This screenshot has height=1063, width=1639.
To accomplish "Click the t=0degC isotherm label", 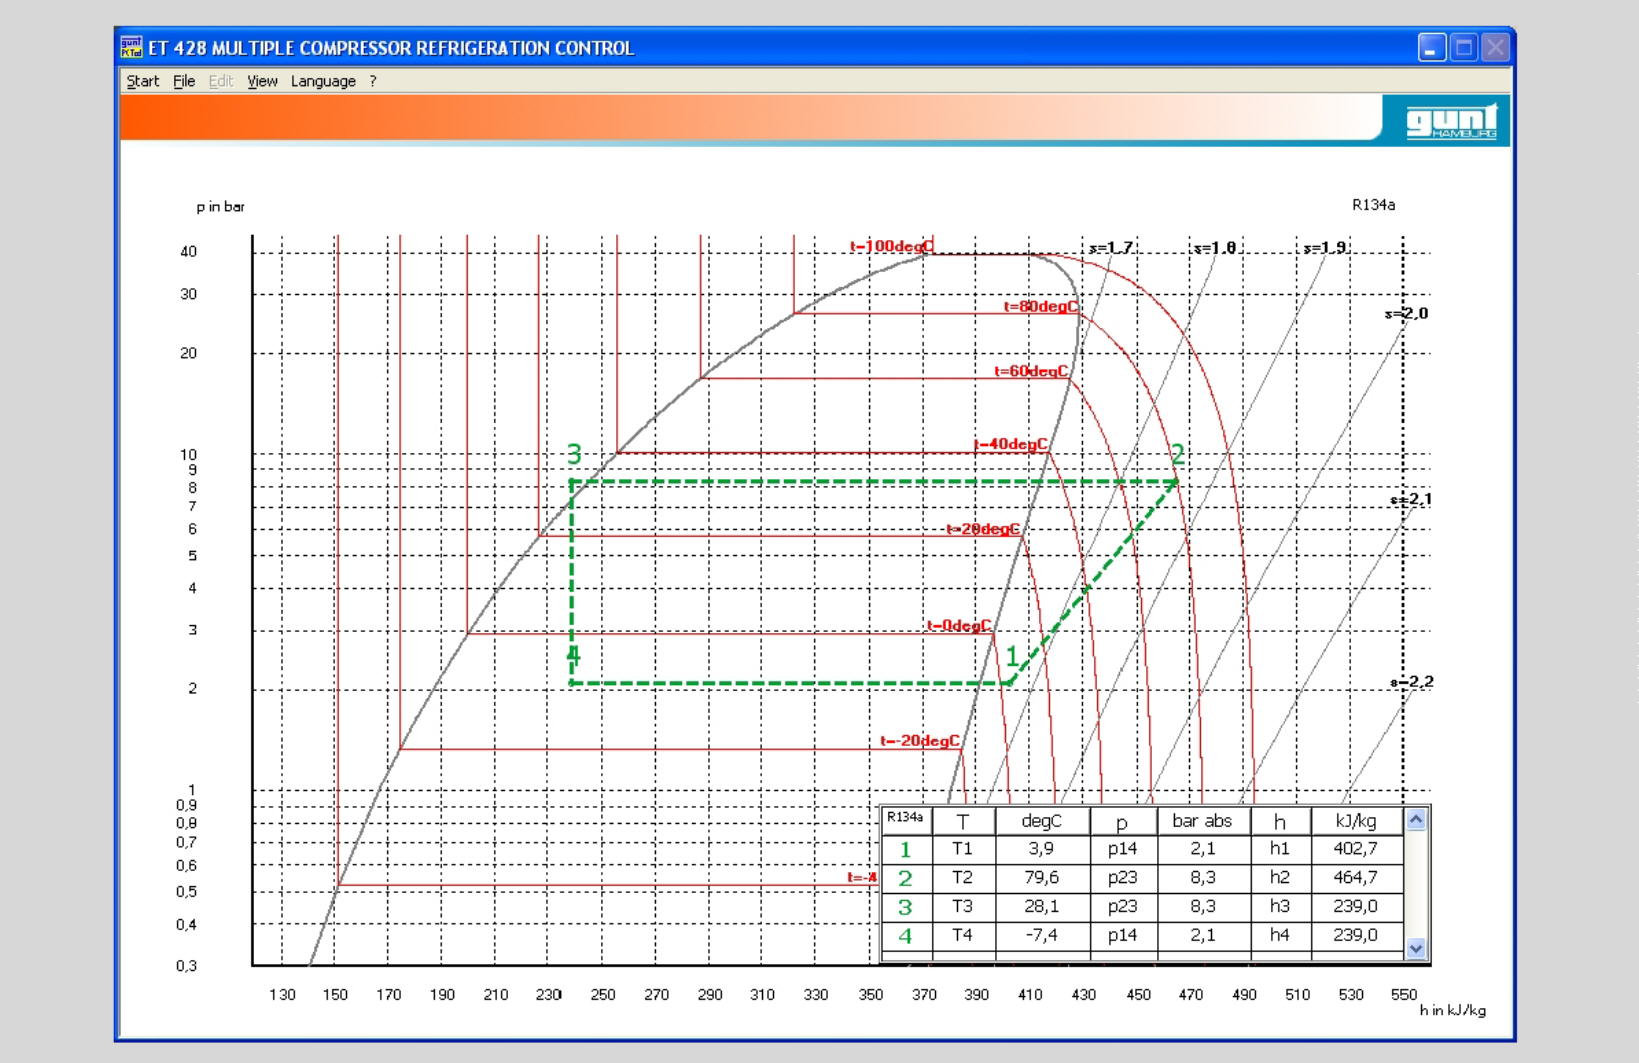I will pyautogui.click(x=959, y=626).
